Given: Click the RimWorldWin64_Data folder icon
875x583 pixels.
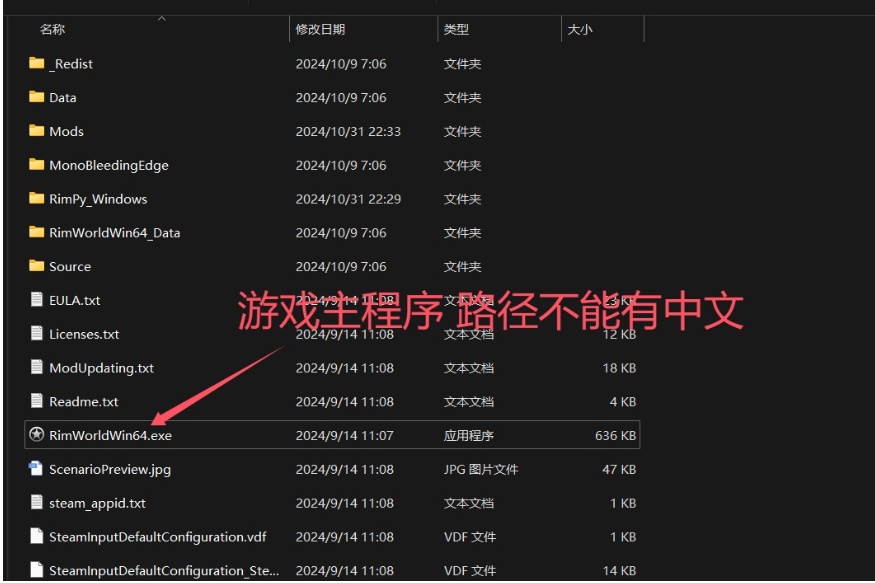Looking at the screenshot, I should (36, 232).
